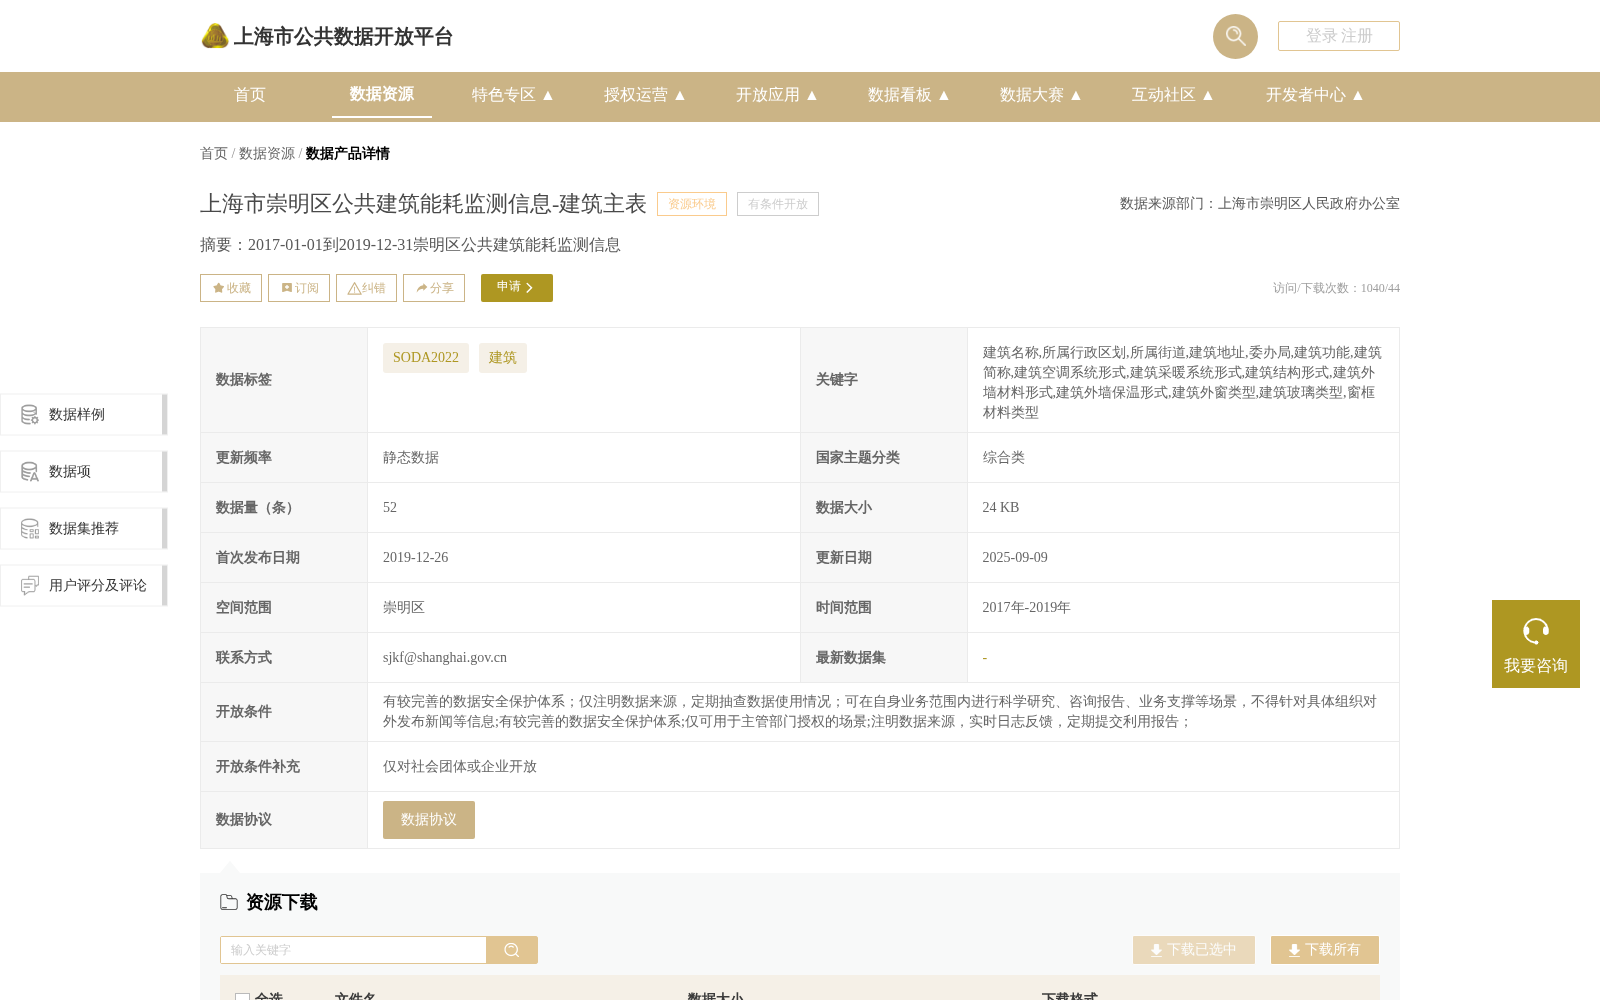Click 下载所有 button
The height and width of the screenshot is (1000, 1600).
pyautogui.click(x=1325, y=950)
